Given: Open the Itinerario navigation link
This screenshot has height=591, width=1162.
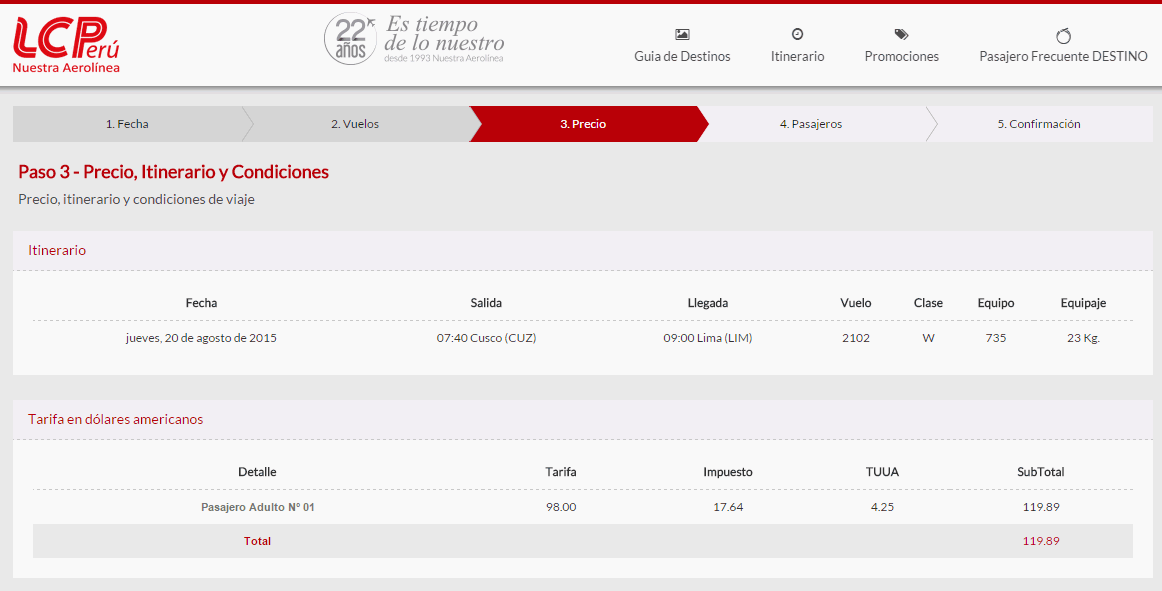Looking at the screenshot, I should click(797, 57).
